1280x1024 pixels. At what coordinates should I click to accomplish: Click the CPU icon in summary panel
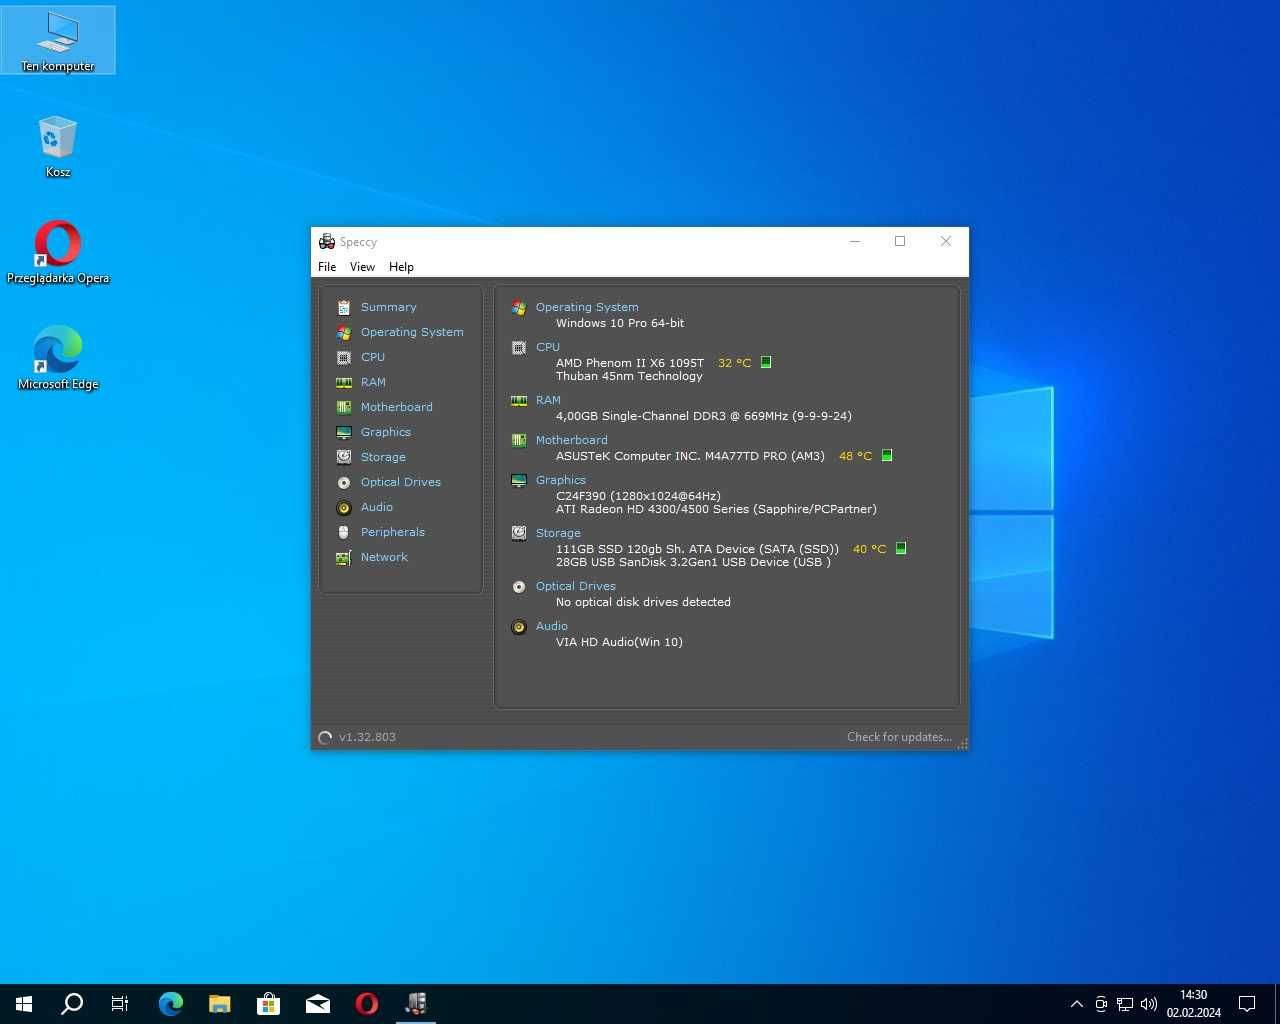click(x=519, y=348)
